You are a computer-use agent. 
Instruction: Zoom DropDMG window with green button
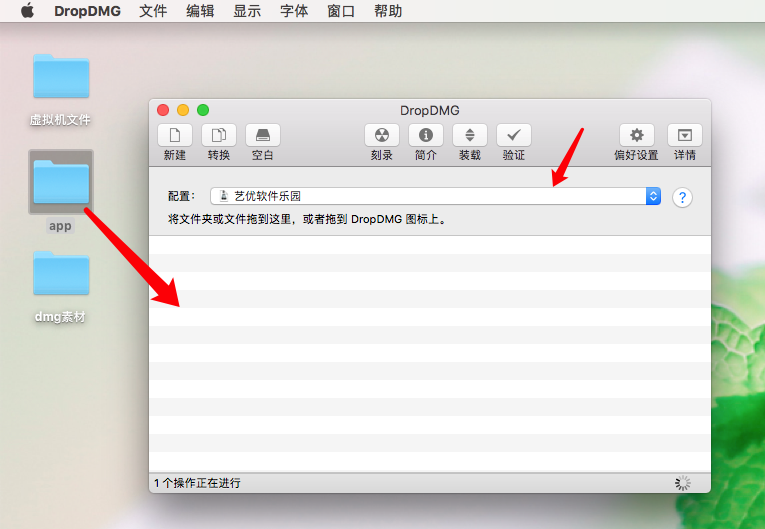(203, 110)
